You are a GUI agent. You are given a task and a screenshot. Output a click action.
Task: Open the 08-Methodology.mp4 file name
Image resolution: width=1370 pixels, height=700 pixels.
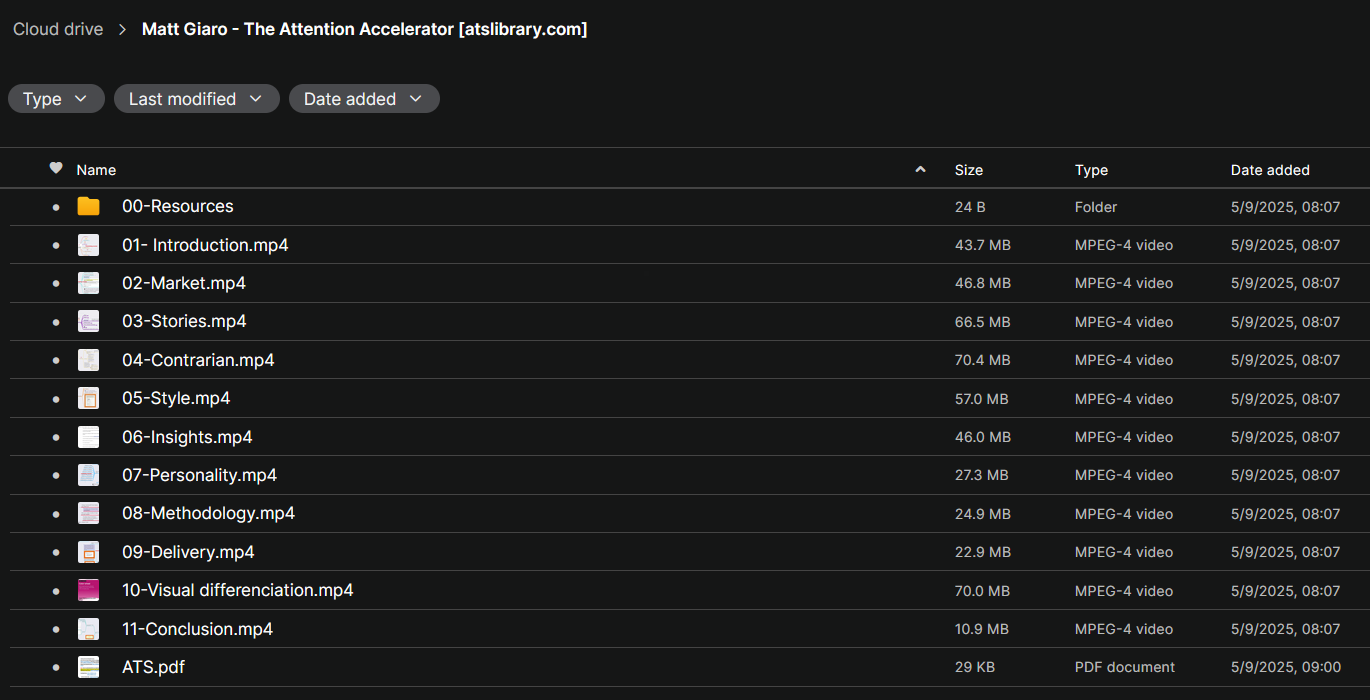208,513
